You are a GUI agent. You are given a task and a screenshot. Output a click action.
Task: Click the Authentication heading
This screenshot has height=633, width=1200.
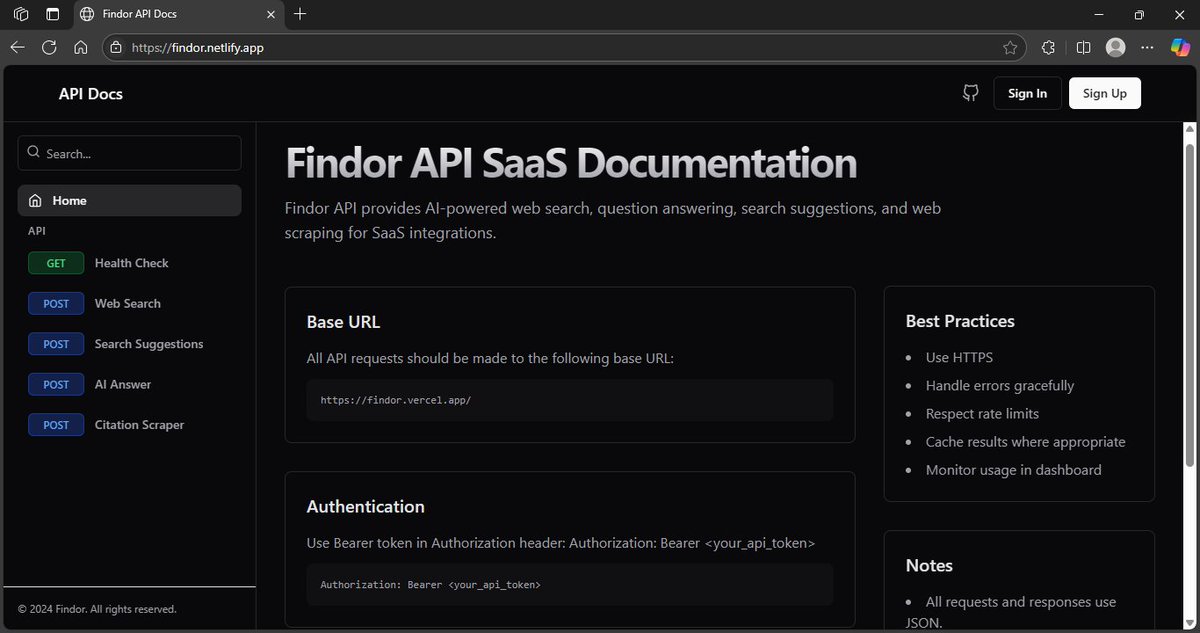(x=366, y=507)
